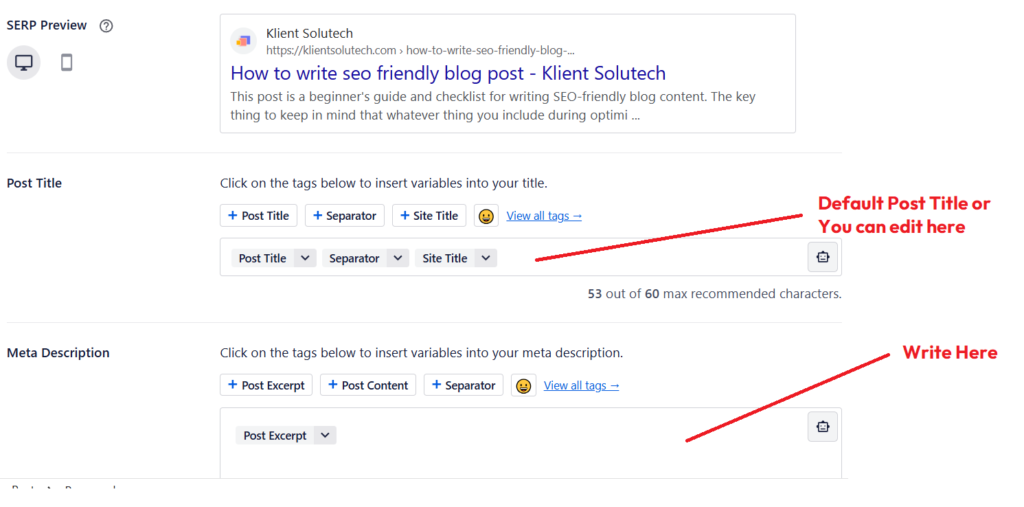Insert Post Title tag into title
The width and height of the screenshot is (1024, 507).
259,216
